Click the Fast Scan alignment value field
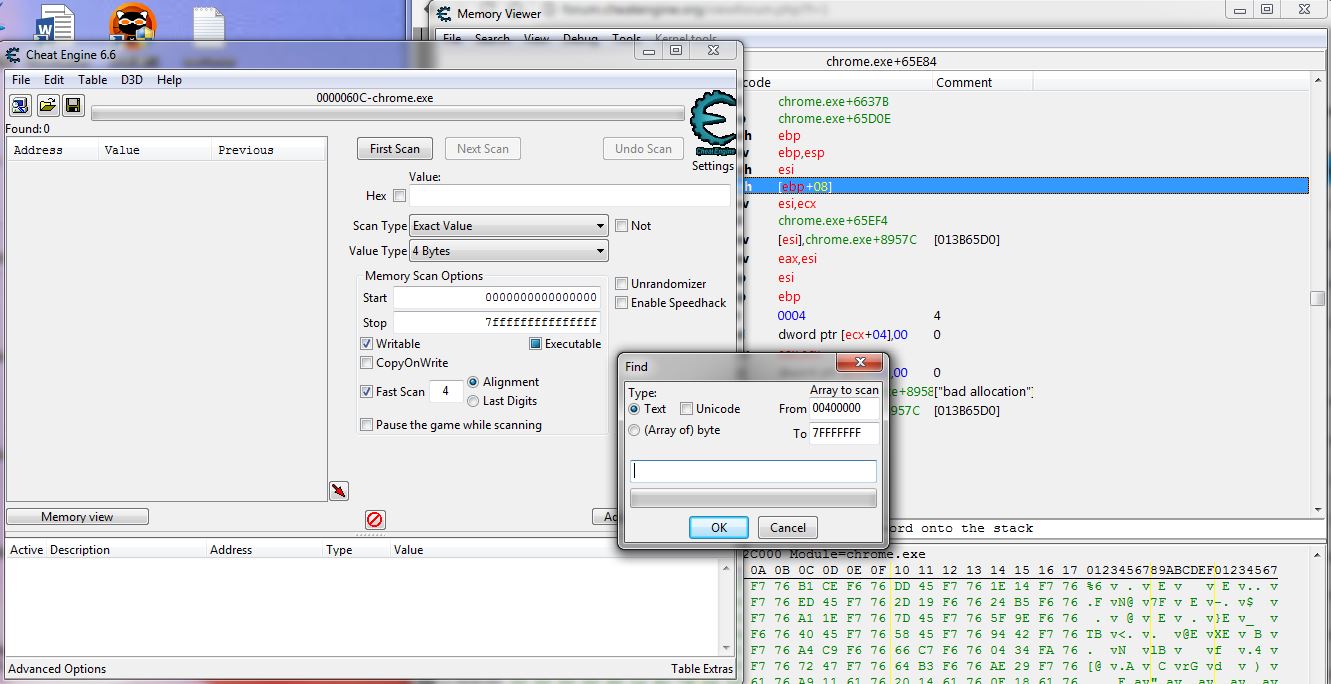Screen dimensions: 1331x684 [445, 392]
